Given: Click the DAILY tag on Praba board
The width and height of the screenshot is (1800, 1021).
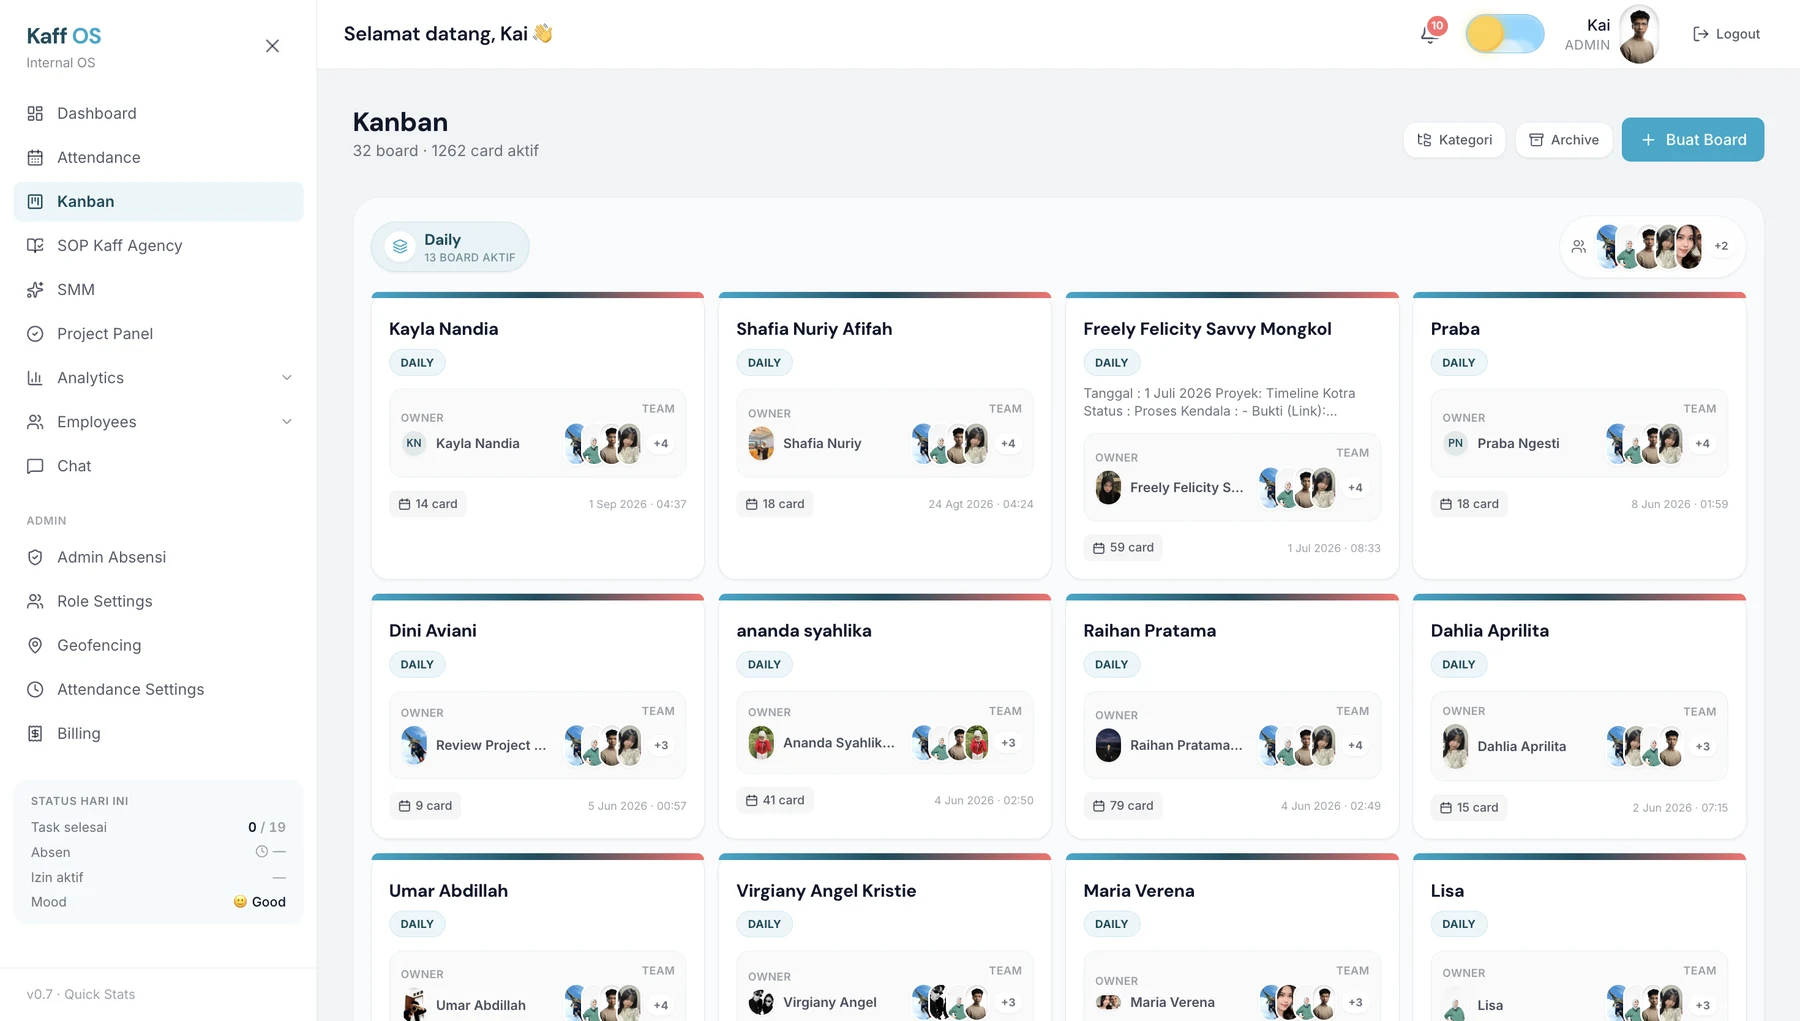Looking at the screenshot, I should pyautogui.click(x=1459, y=362).
